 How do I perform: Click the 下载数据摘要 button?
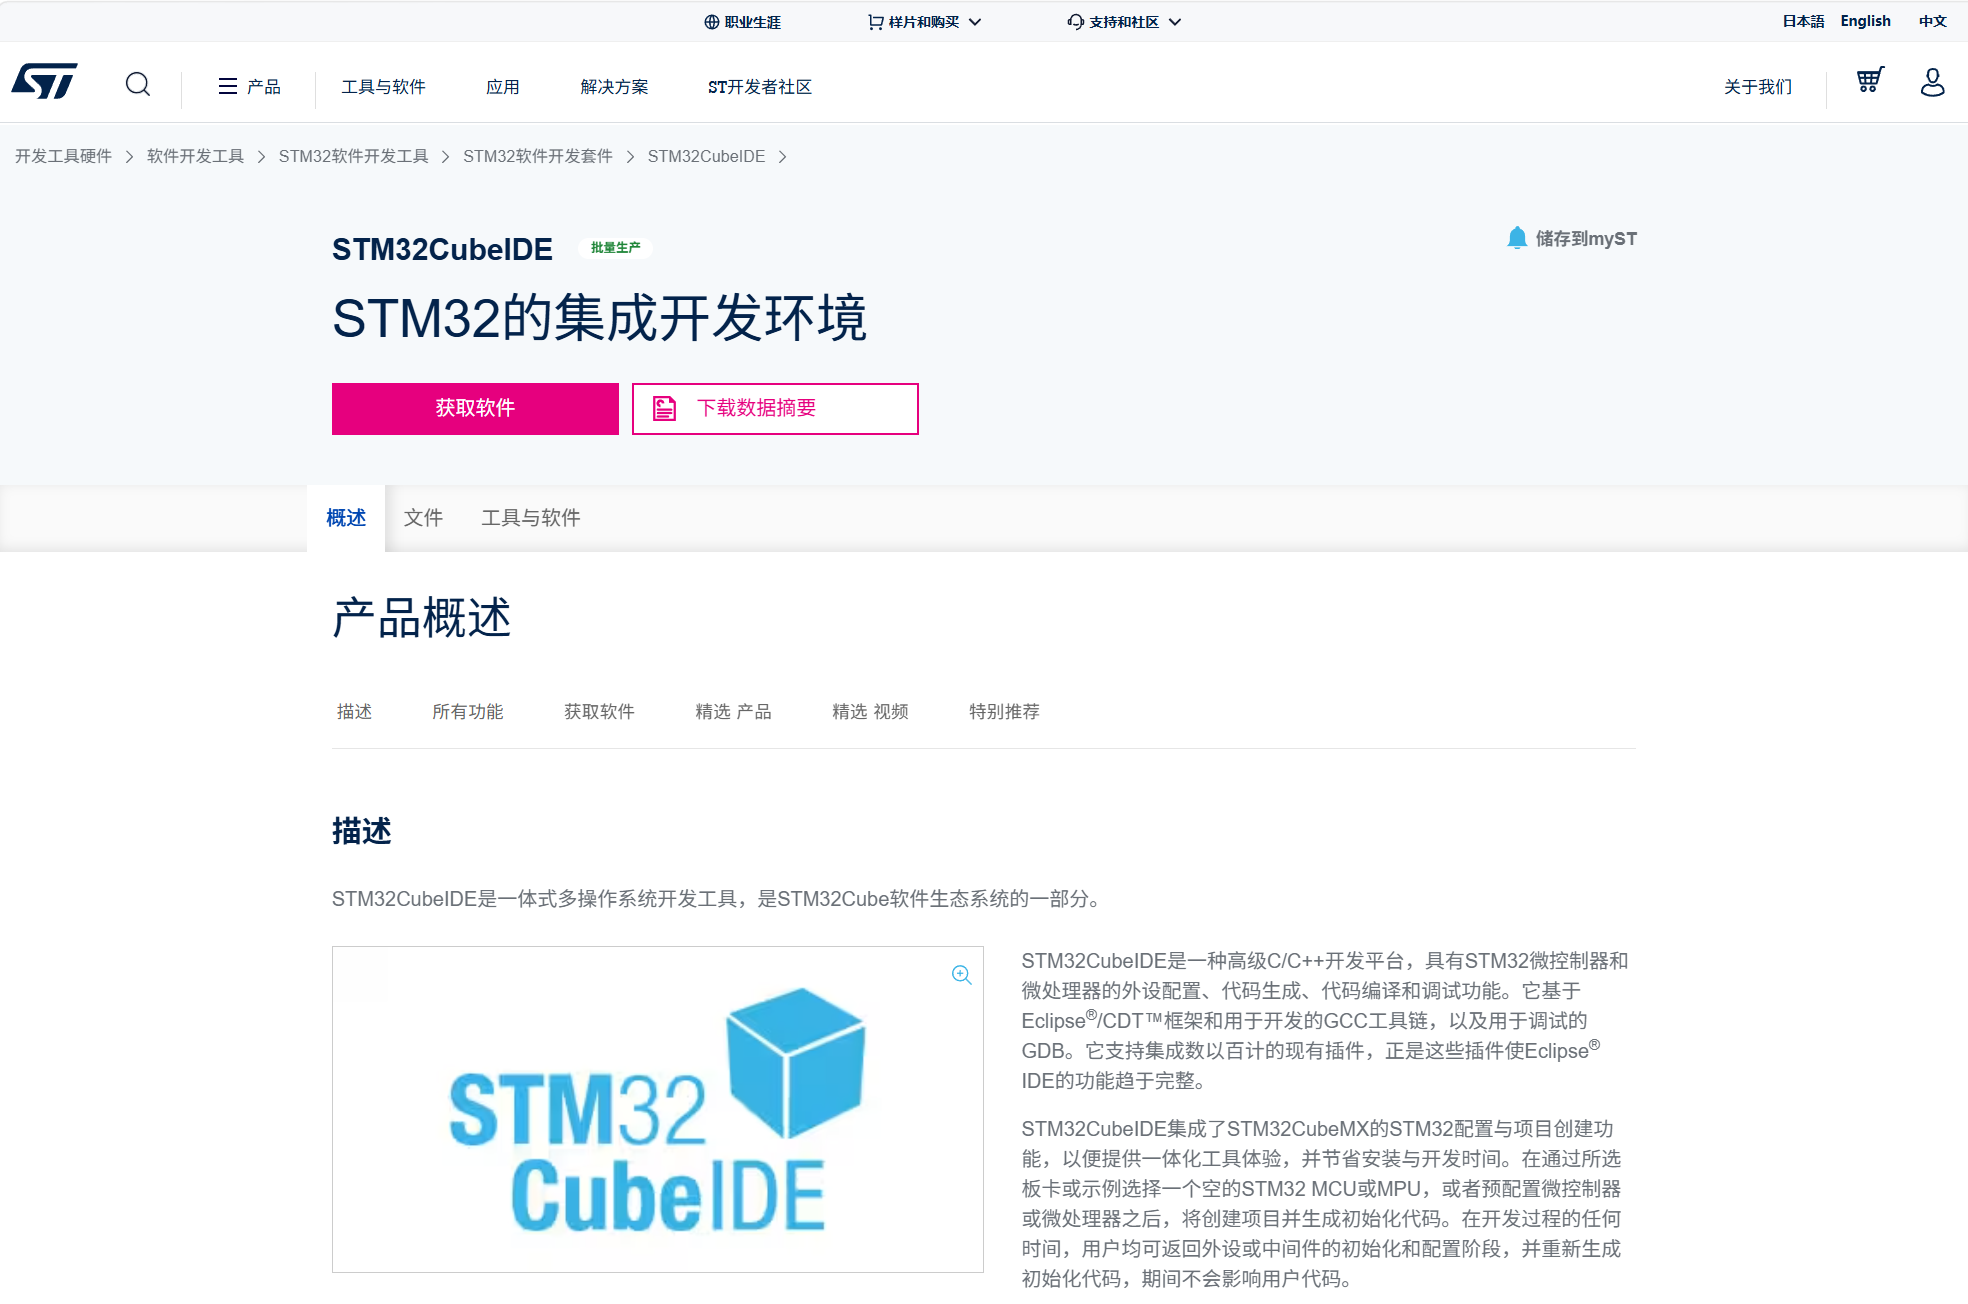coord(775,409)
